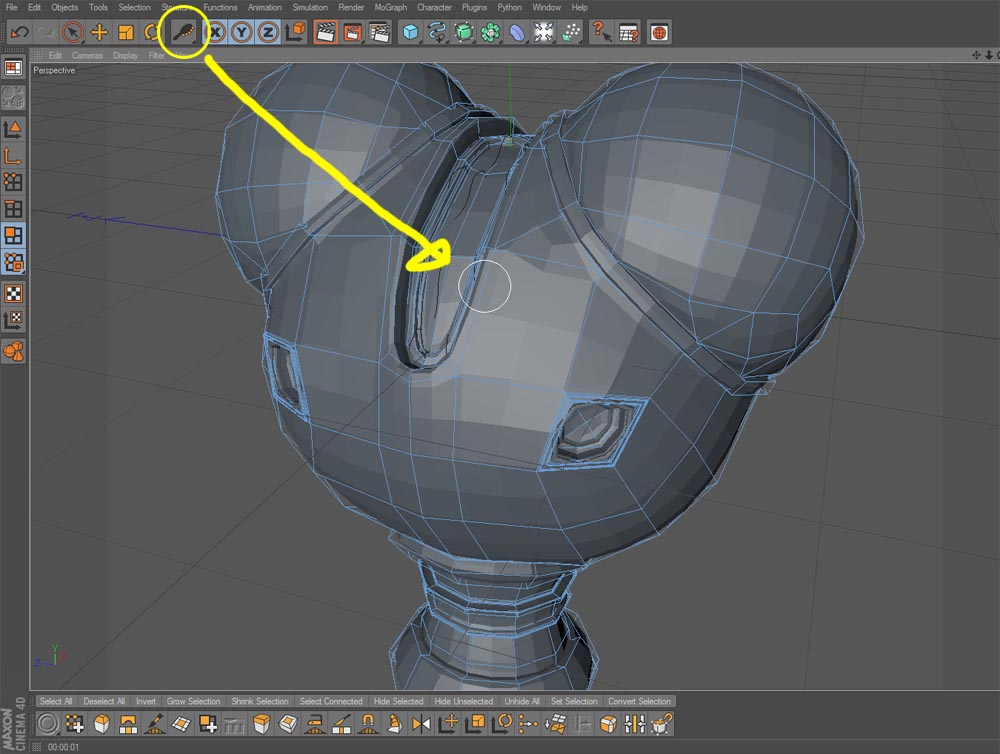The height and width of the screenshot is (754, 1000).
Task: Open the Render to Picture Viewer flyout
Action: [x=353, y=32]
